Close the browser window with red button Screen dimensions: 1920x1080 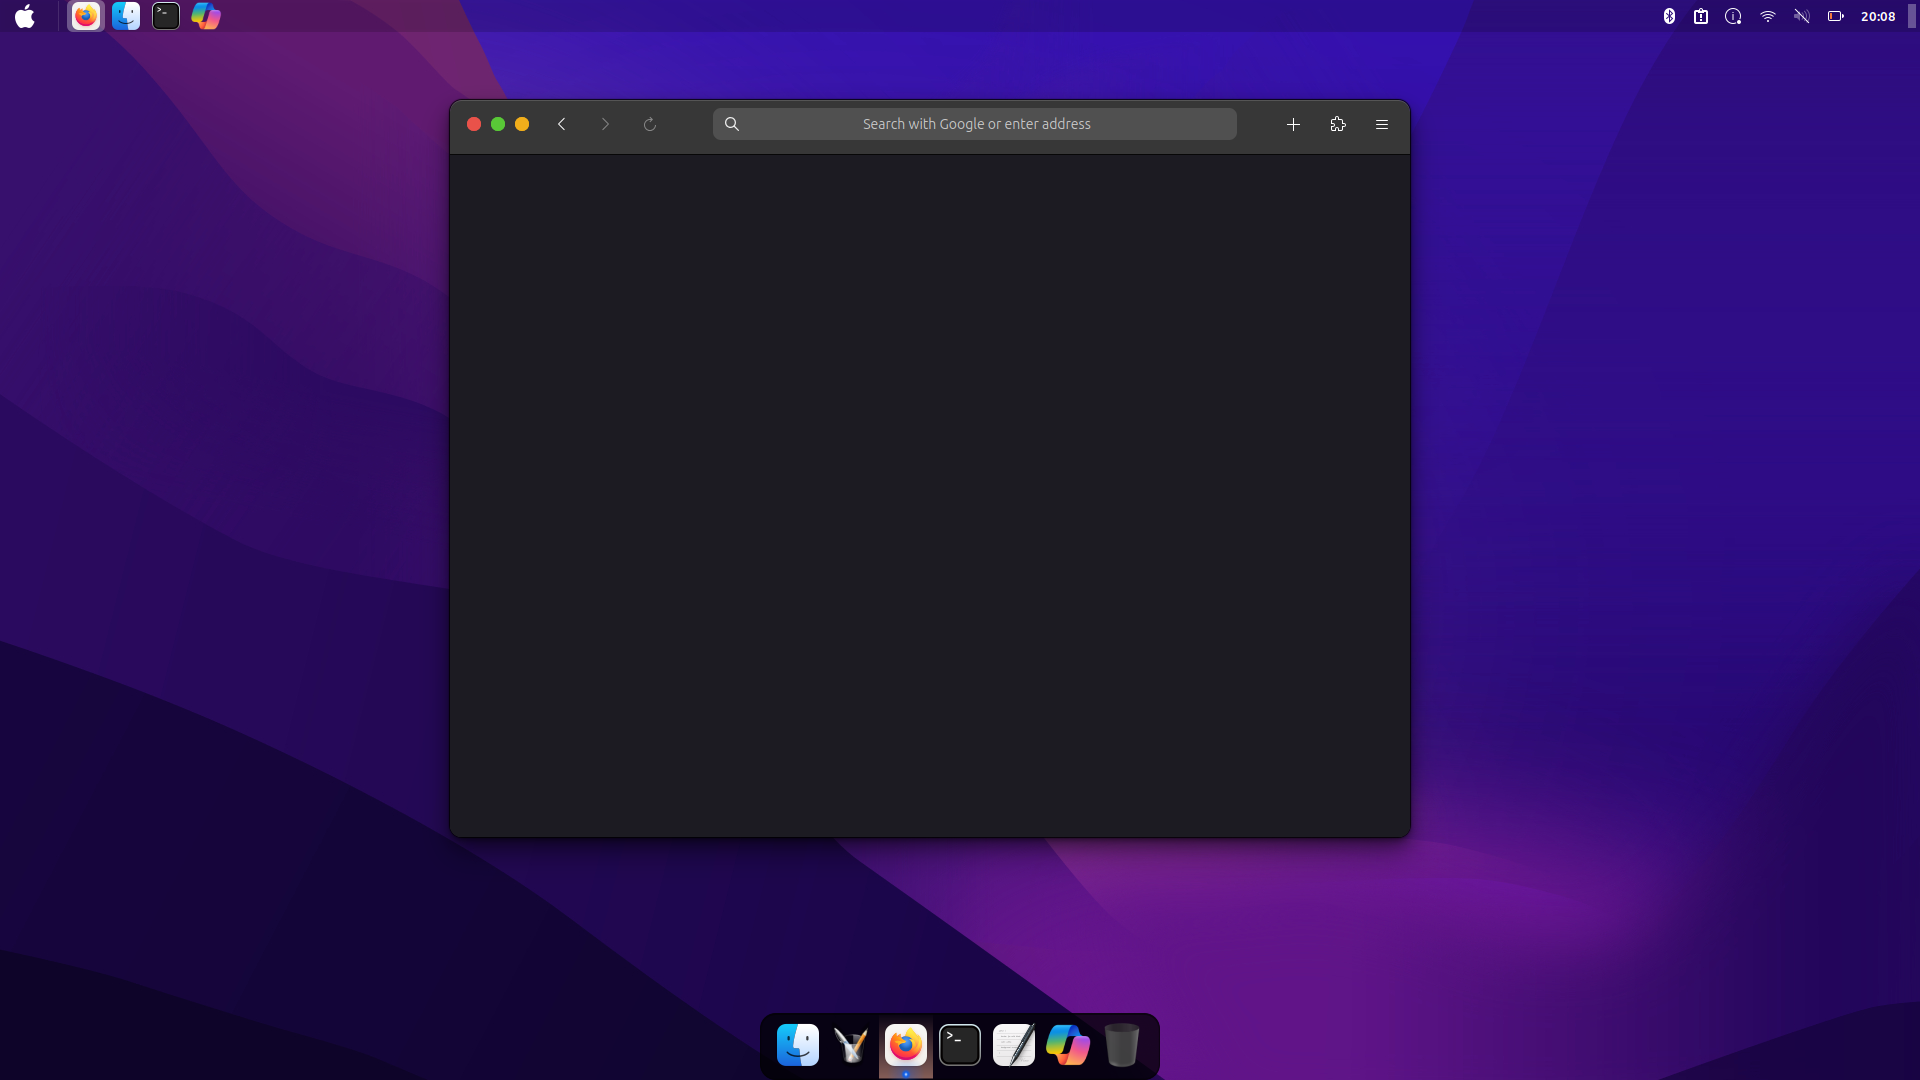click(474, 124)
